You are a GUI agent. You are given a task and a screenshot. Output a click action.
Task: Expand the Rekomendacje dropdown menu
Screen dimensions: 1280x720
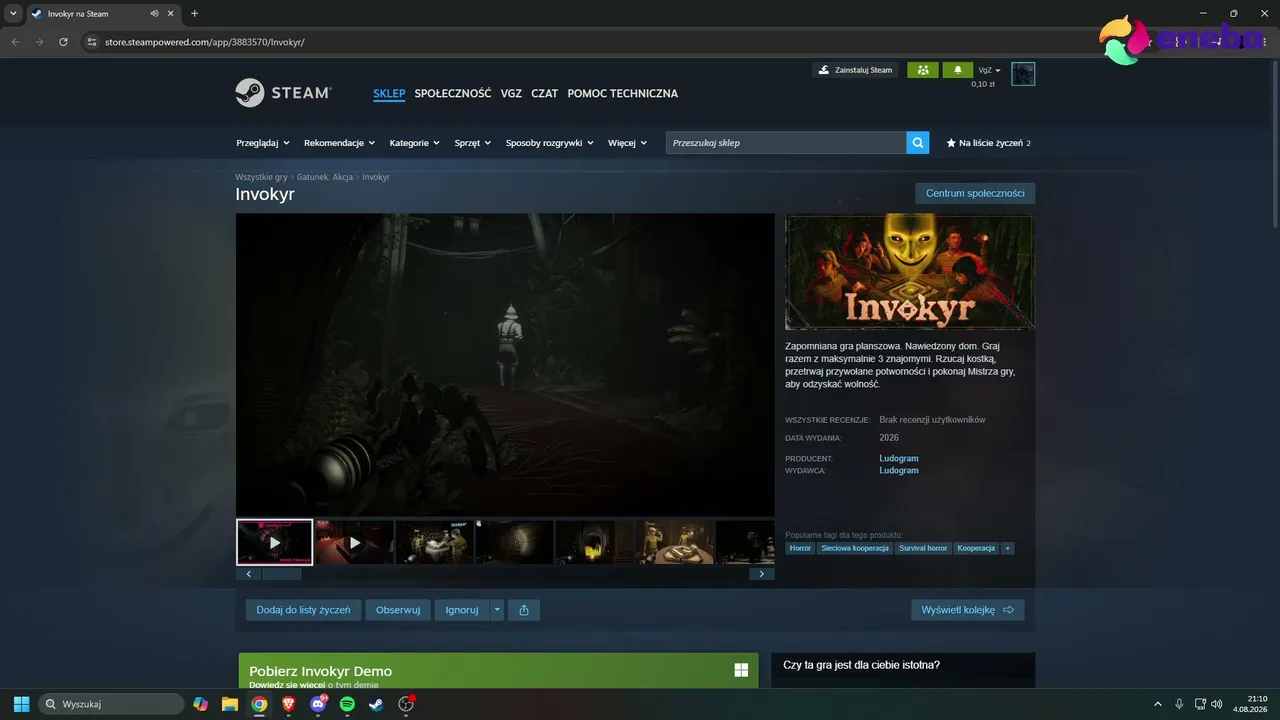(x=339, y=143)
